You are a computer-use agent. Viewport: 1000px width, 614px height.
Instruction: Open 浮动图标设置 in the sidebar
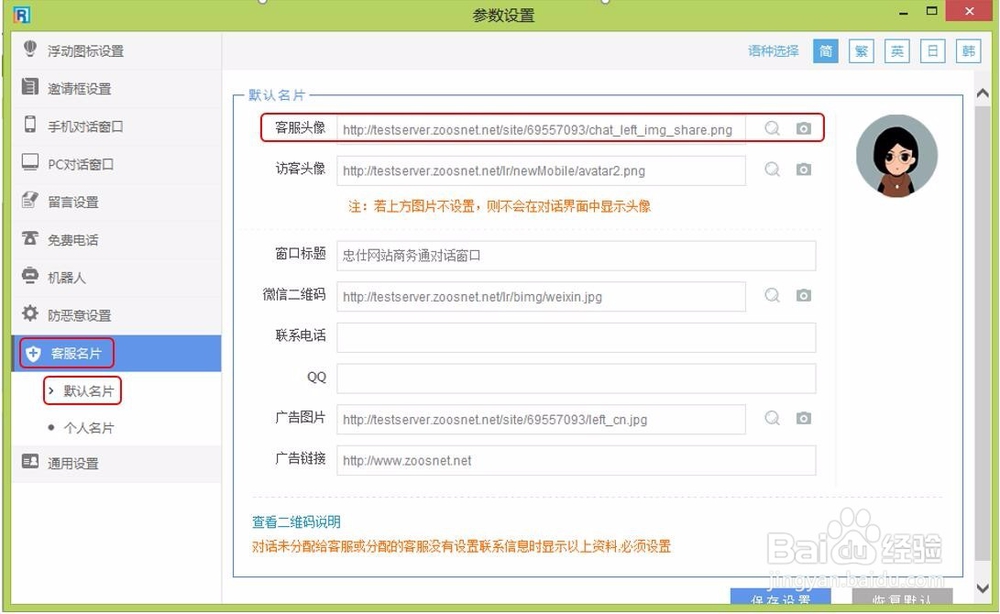[x=117, y=51]
